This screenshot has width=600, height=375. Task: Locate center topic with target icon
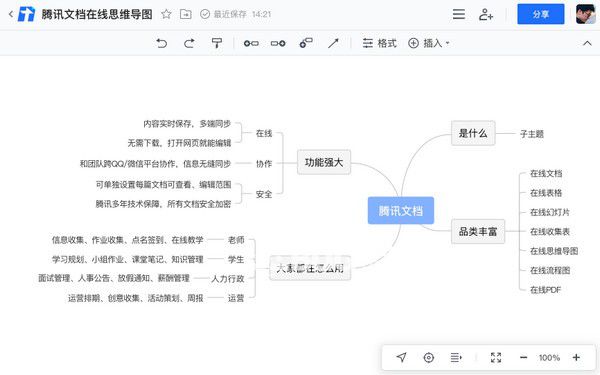[x=429, y=357]
